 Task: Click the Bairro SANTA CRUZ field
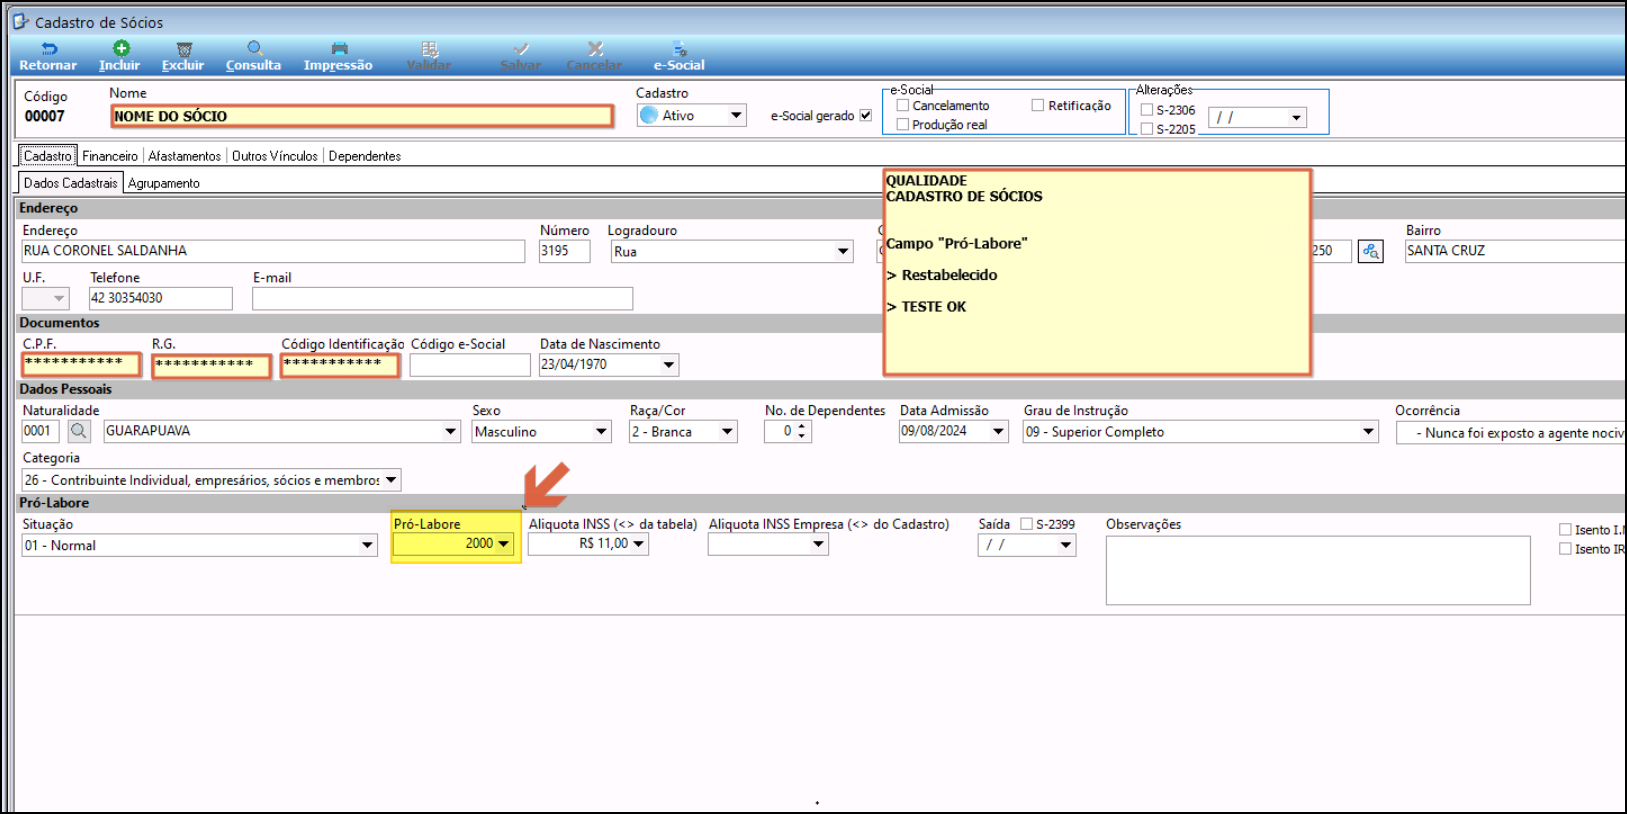tap(1515, 251)
